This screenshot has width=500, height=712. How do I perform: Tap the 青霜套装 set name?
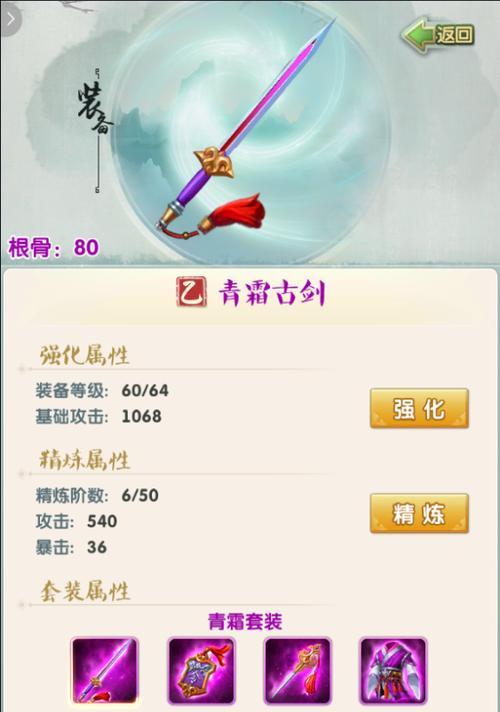(245, 621)
